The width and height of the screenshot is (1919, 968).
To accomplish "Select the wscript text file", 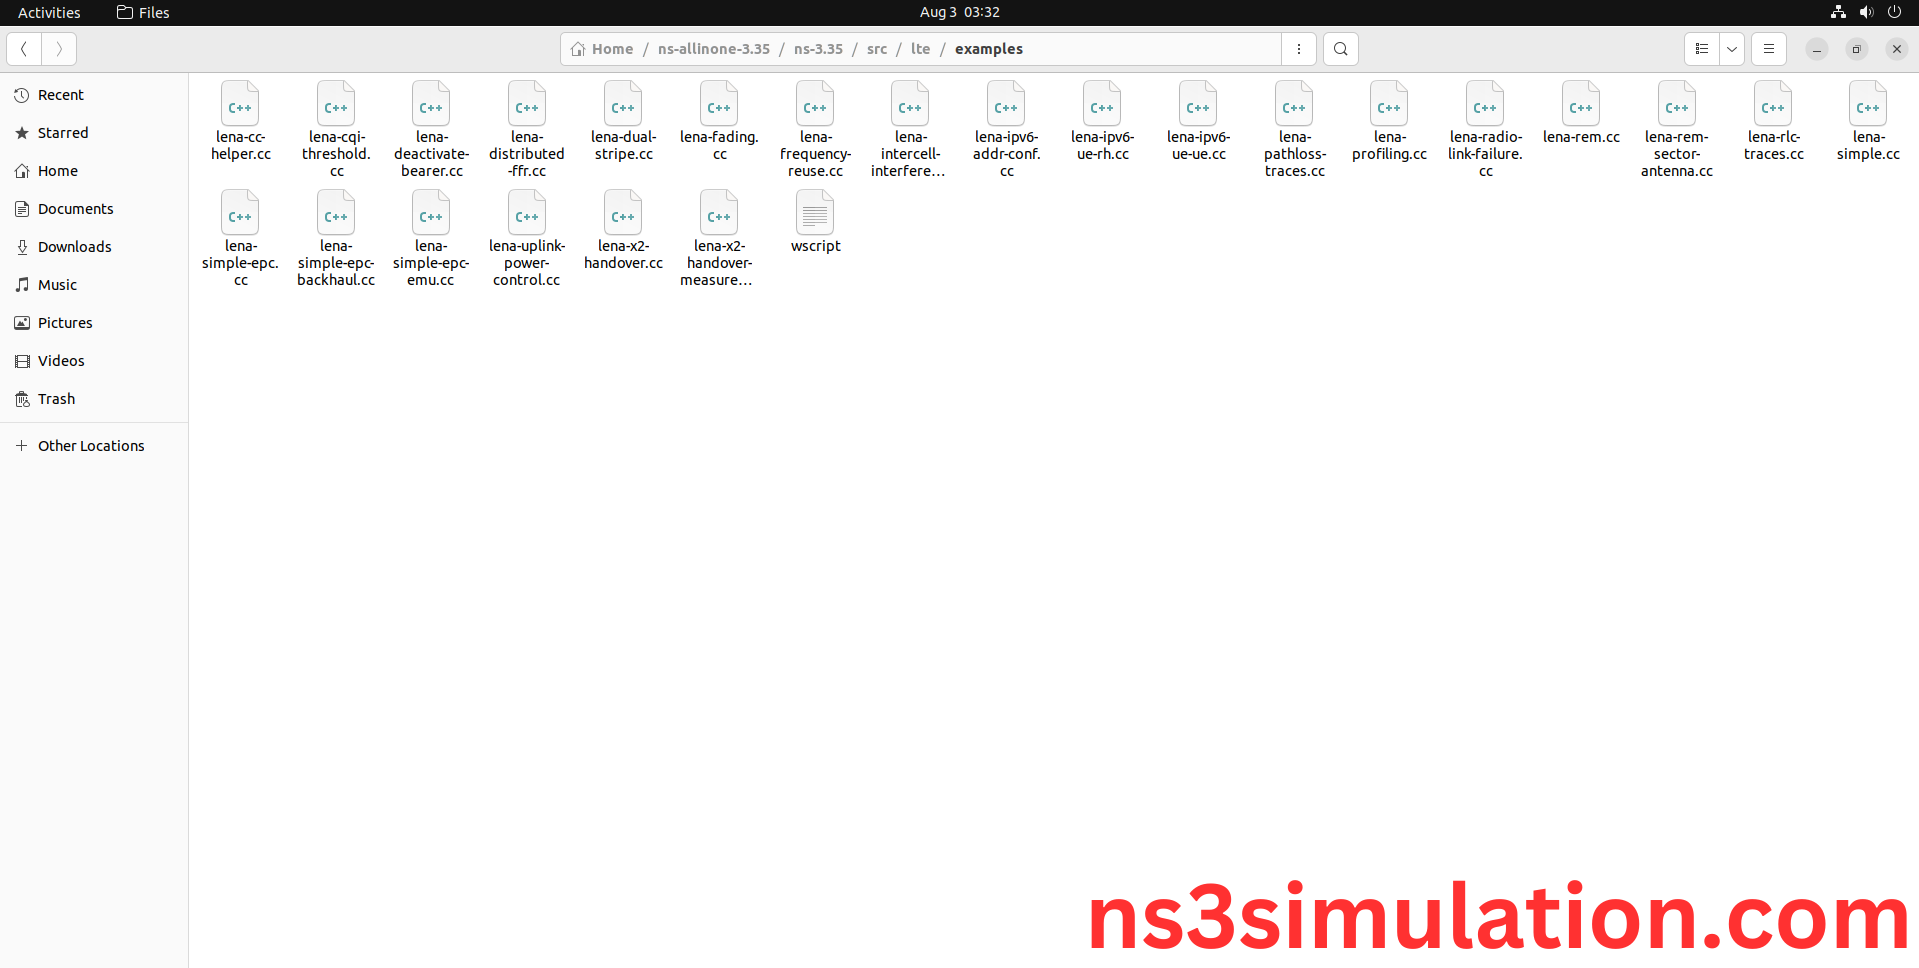I will [x=815, y=222].
